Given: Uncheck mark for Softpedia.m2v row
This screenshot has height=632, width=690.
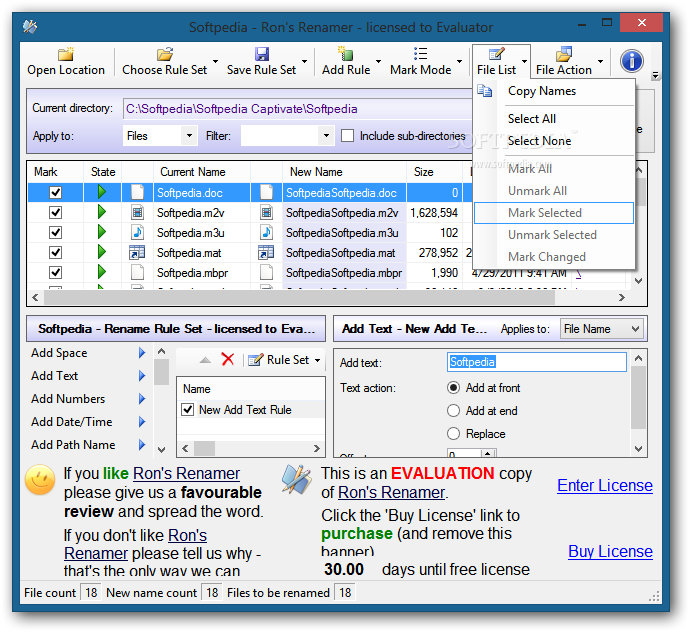Looking at the screenshot, I should tap(55, 212).
